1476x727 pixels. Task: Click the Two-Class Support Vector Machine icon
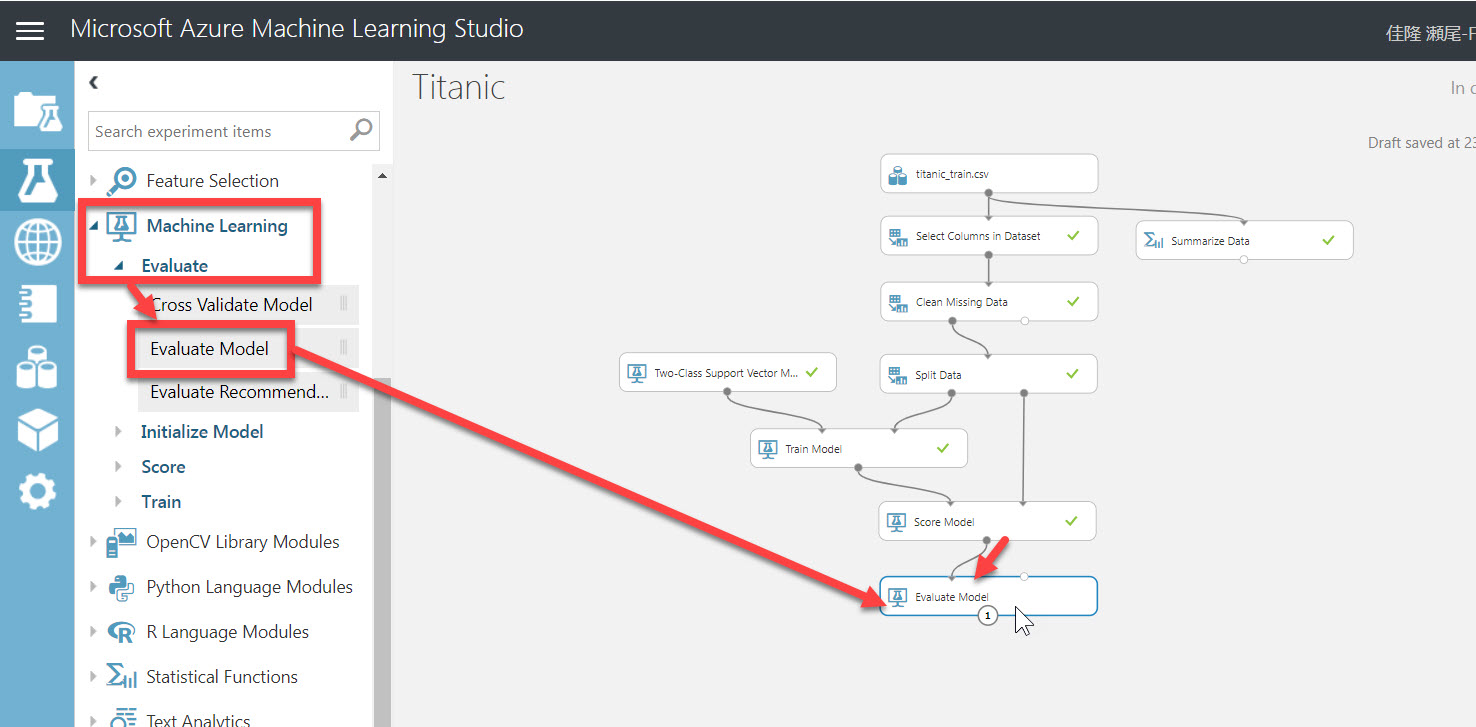(636, 373)
